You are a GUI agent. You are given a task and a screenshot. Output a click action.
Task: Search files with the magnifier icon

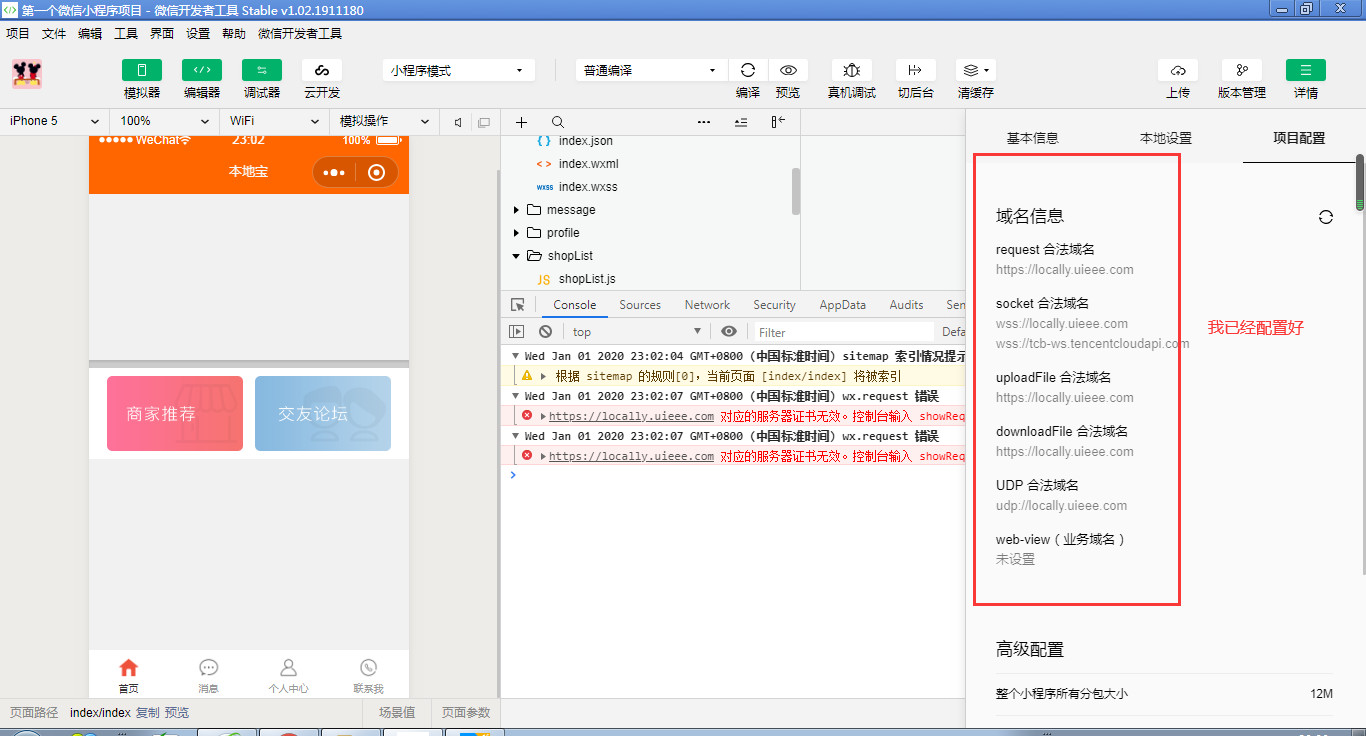558,122
